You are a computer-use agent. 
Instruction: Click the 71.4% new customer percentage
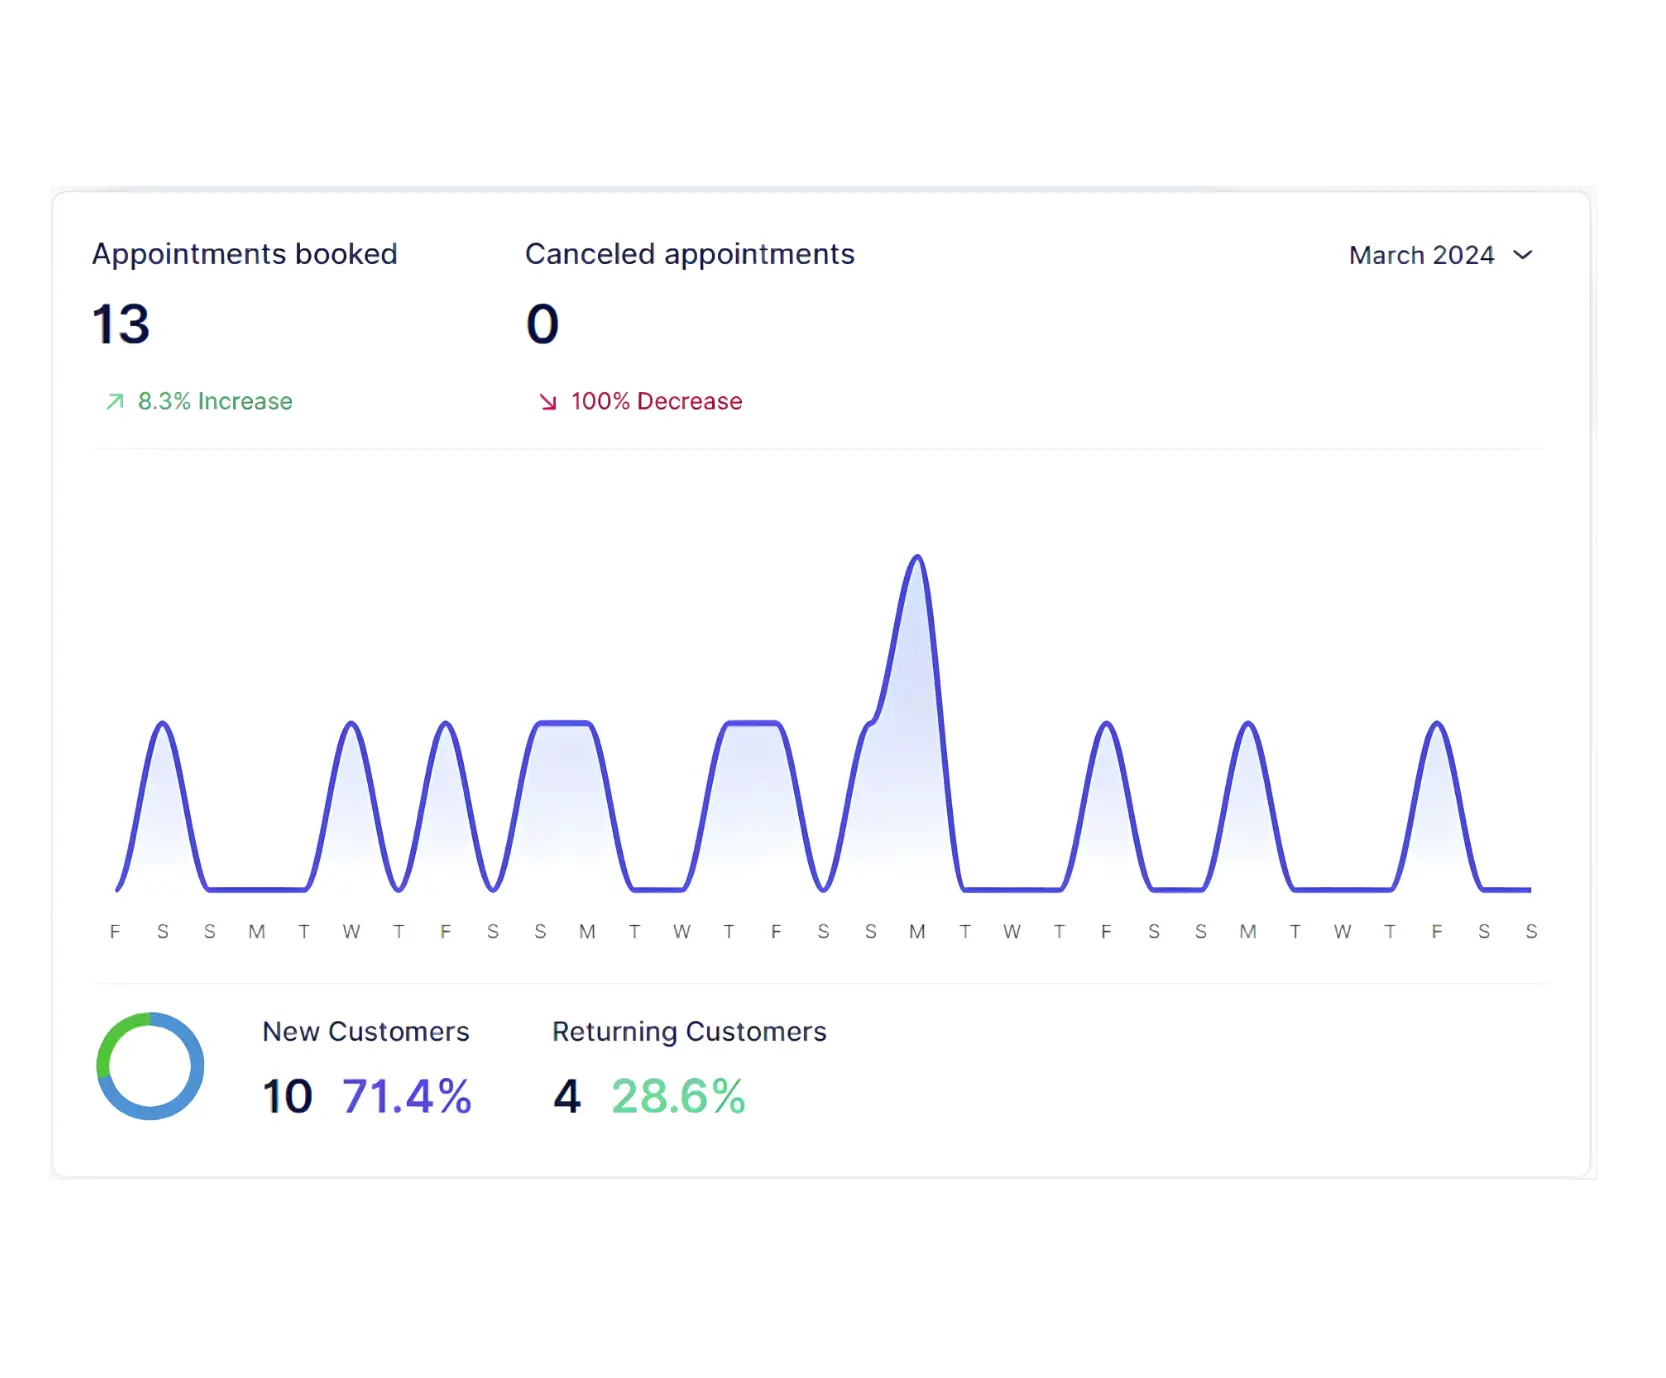point(406,1095)
